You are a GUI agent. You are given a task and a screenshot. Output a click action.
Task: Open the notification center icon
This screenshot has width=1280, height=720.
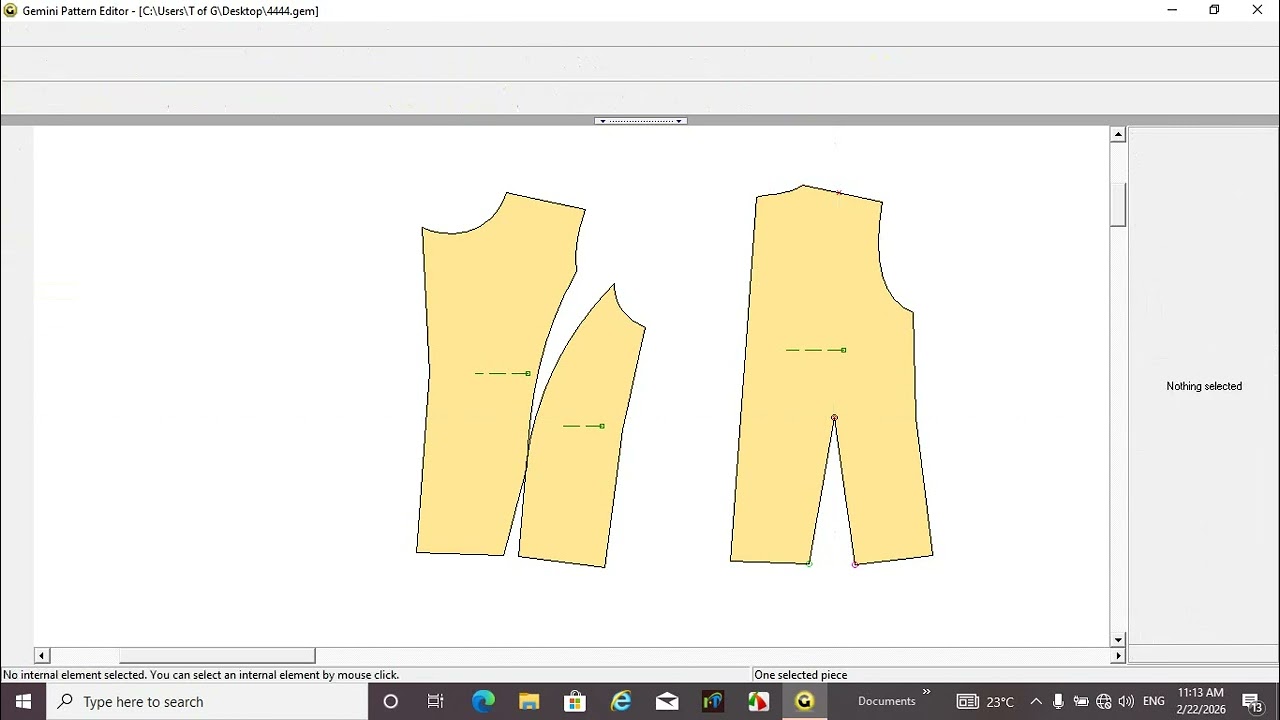pyautogui.click(x=1252, y=701)
